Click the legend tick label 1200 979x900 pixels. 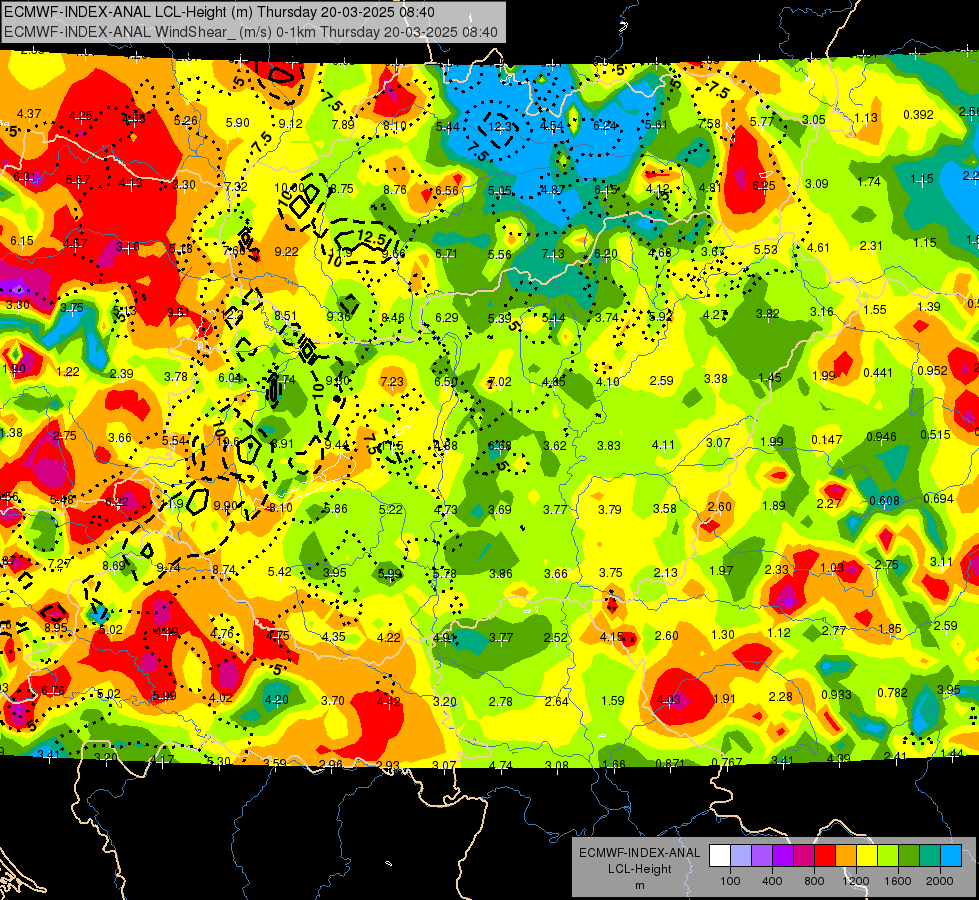pyautogui.click(x=856, y=881)
